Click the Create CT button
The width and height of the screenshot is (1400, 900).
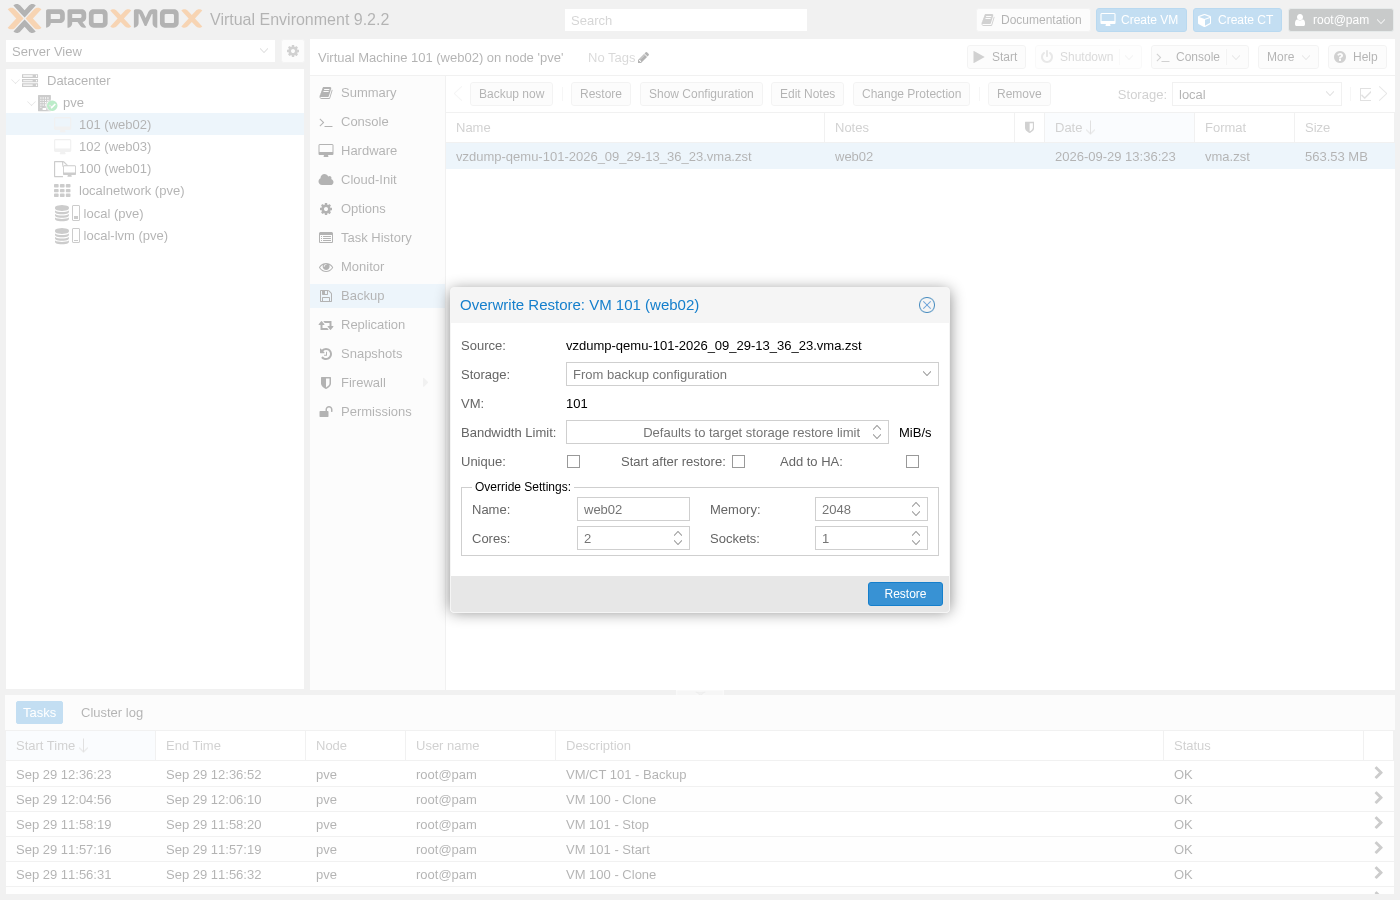point(1236,20)
